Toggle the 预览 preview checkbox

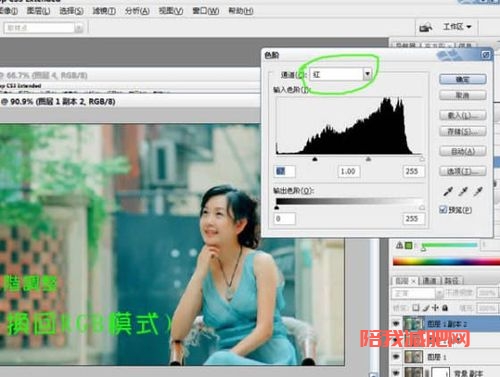tap(443, 210)
